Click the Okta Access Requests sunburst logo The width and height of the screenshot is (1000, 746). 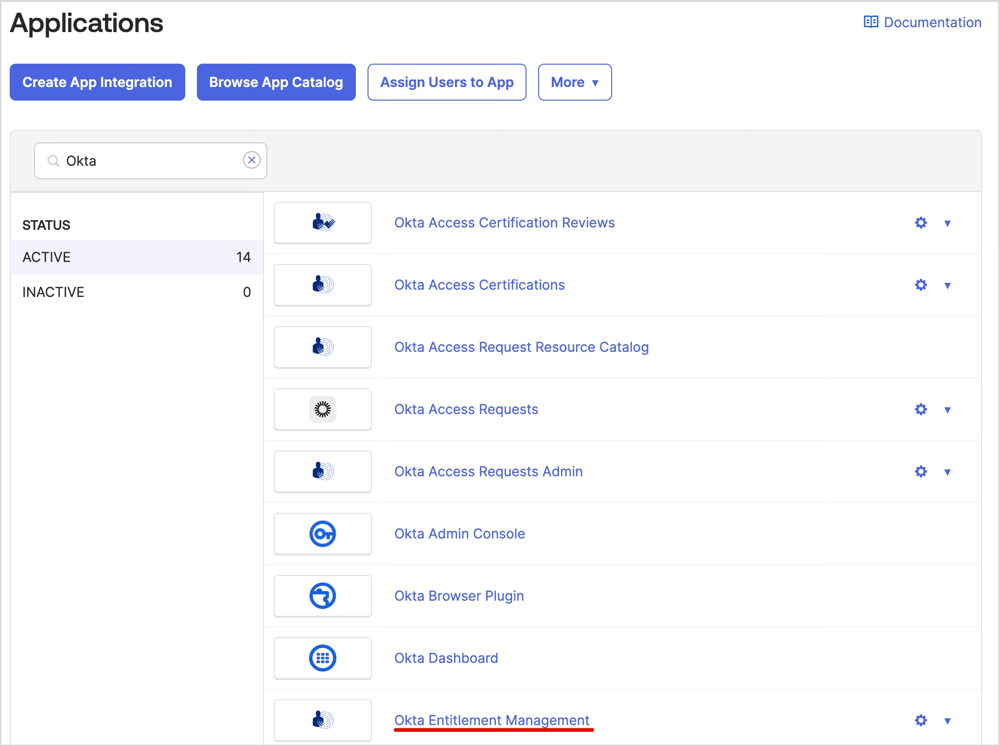coord(323,409)
